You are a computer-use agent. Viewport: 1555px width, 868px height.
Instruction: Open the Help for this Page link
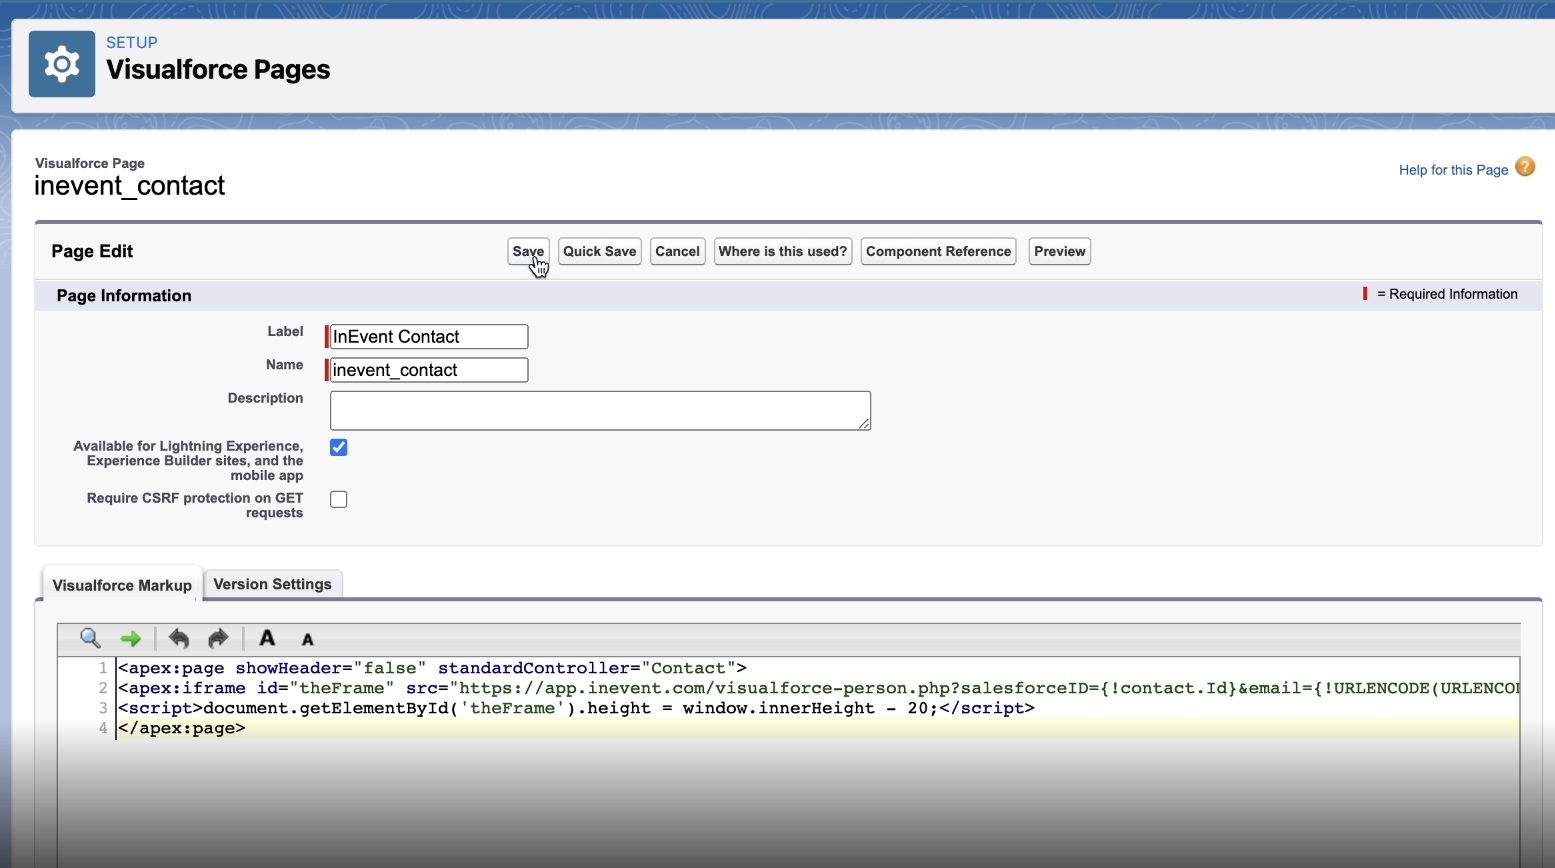1453,170
